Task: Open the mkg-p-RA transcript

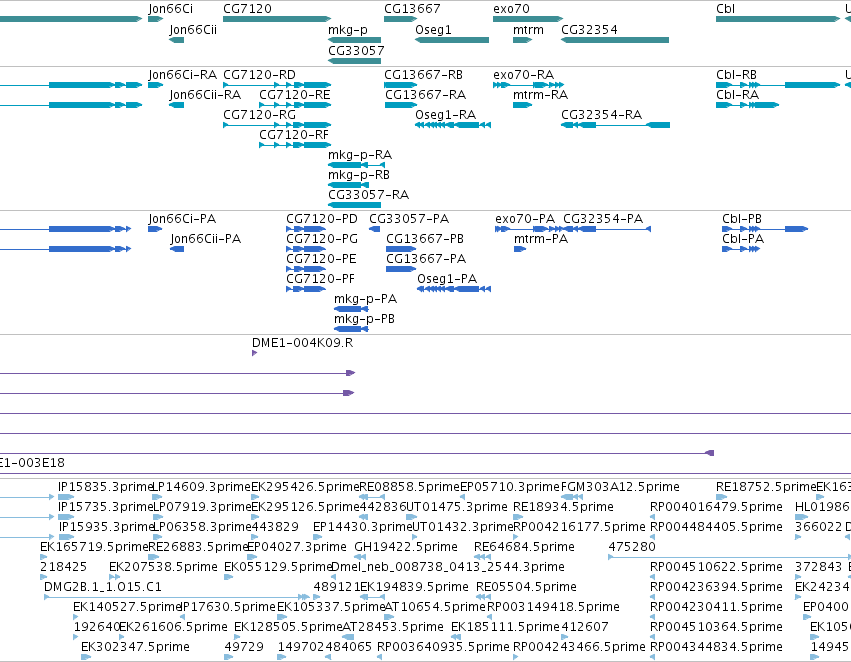Action: coord(357,164)
